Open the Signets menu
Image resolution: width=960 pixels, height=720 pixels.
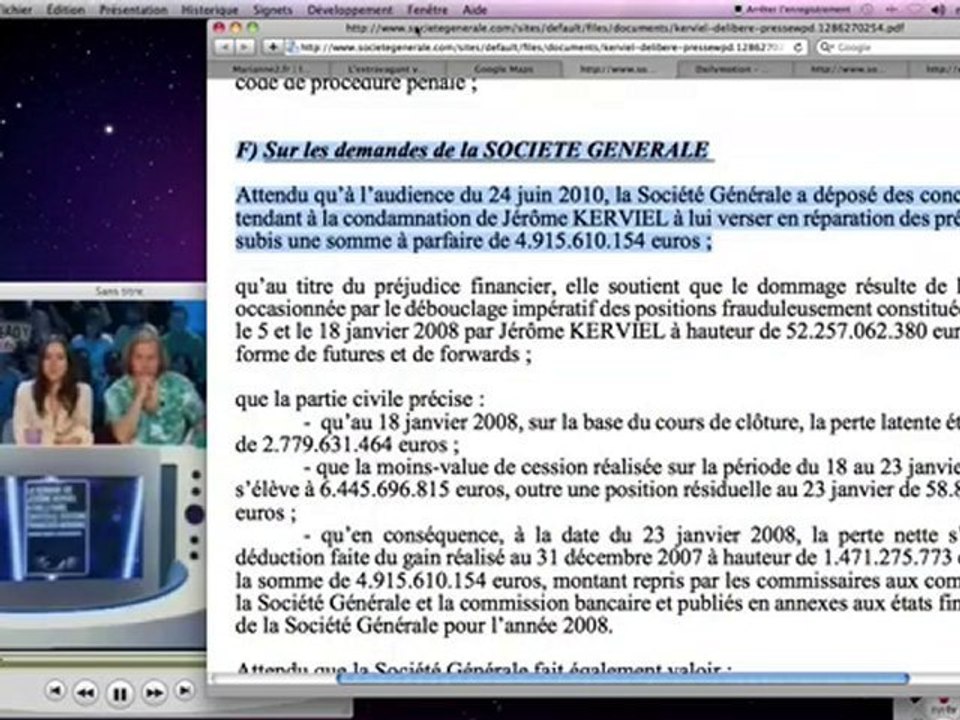pyautogui.click(x=272, y=10)
